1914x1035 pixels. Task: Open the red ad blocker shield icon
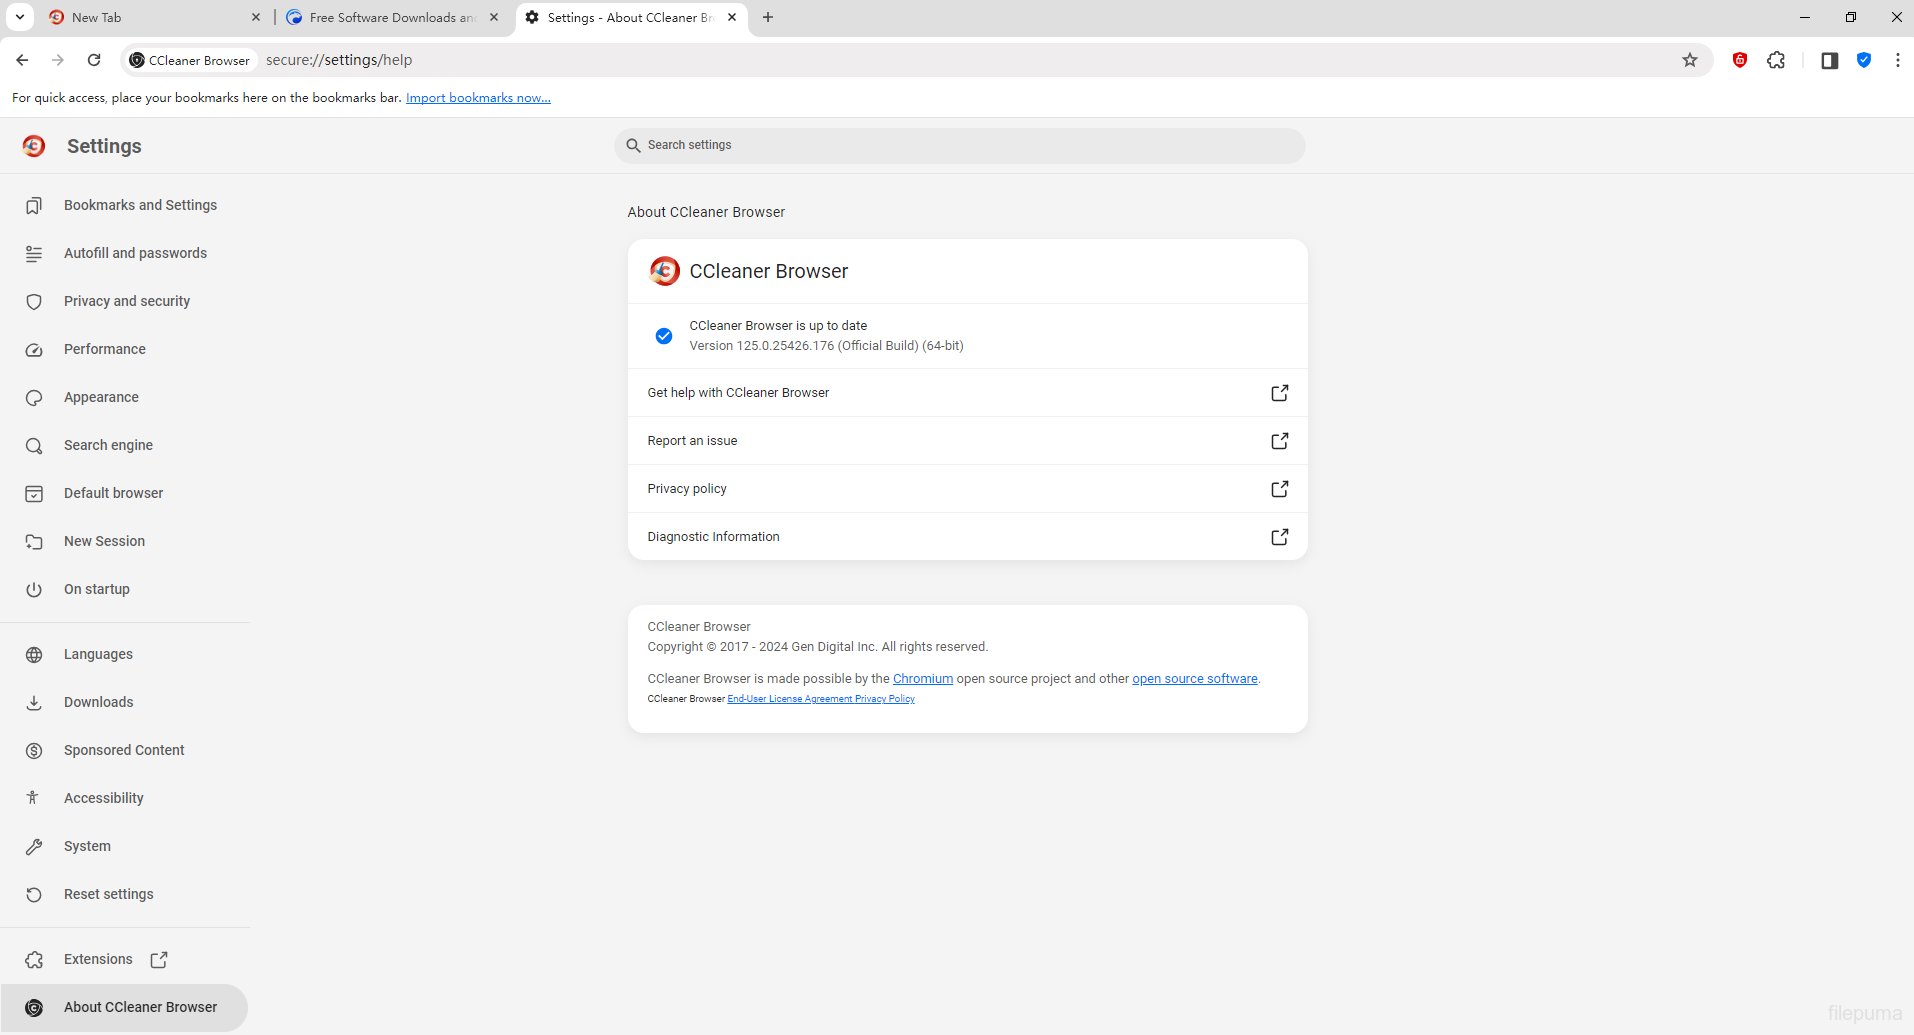coord(1740,60)
